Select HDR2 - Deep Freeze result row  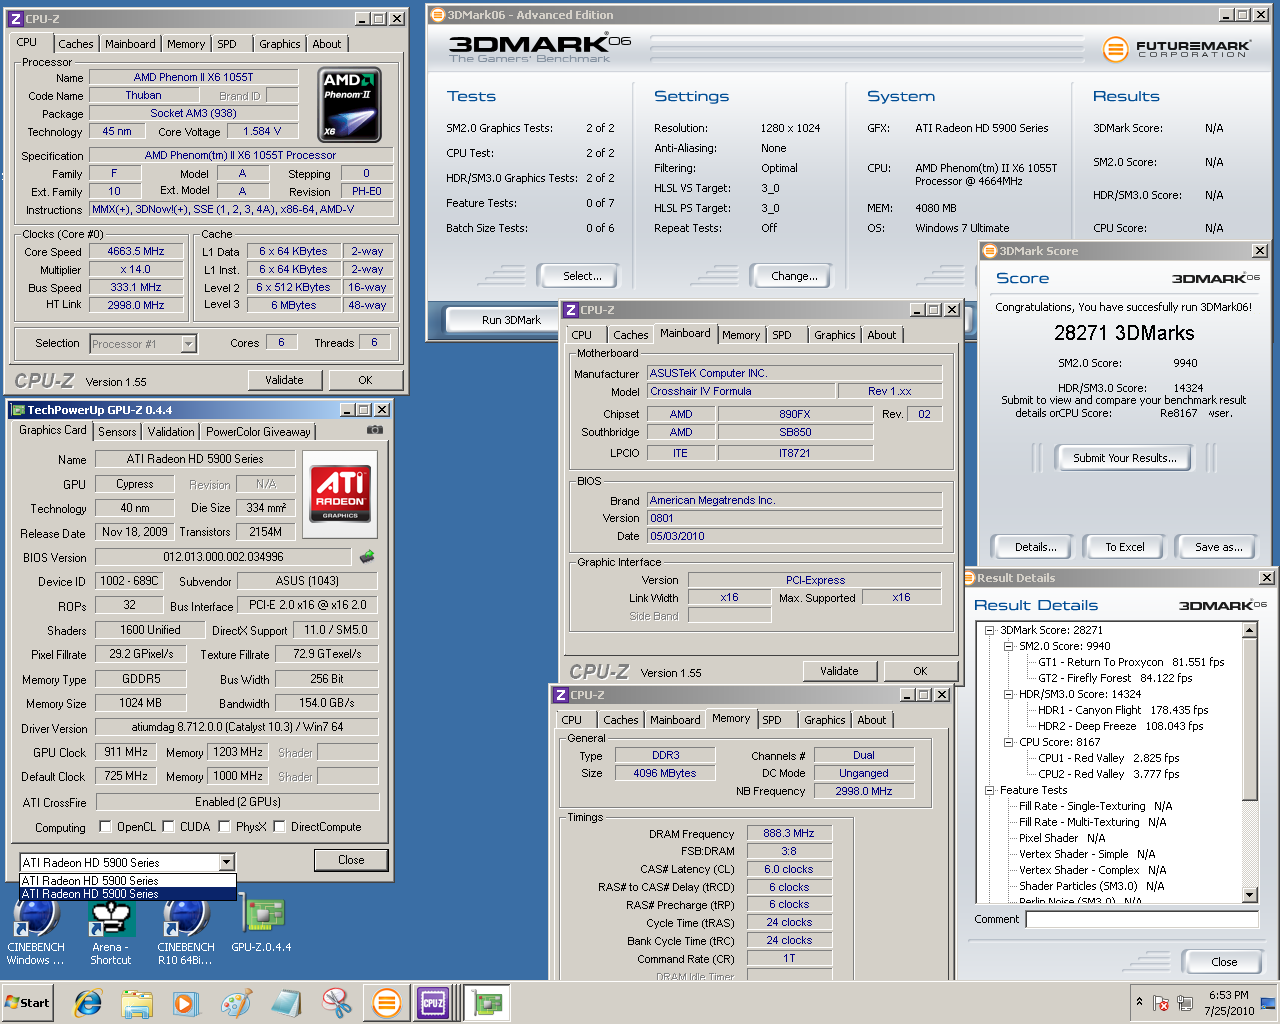tap(1120, 726)
